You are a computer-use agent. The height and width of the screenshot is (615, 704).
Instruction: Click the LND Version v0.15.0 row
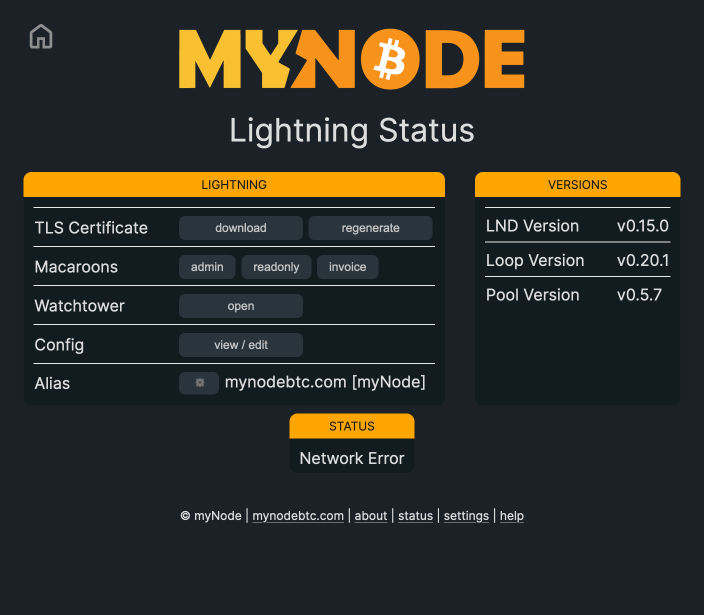pyautogui.click(x=577, y=226)
